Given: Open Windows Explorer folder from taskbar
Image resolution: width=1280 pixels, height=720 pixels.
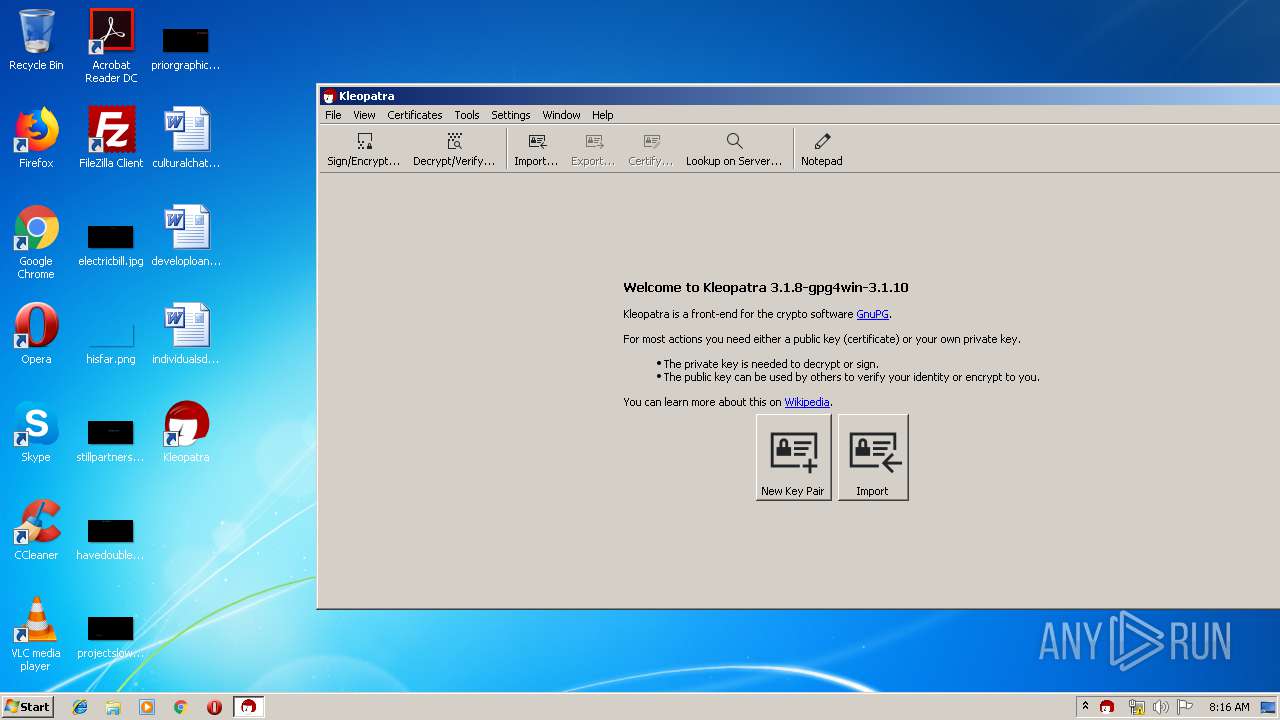Looking at the screenshot, I should pyautogui.click(x=113, y=707).
